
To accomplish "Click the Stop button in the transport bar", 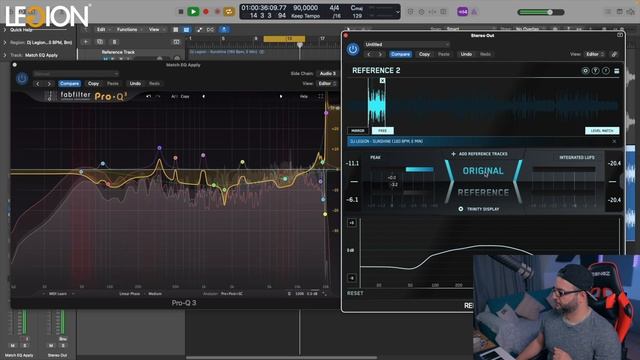I will (181, 12).
